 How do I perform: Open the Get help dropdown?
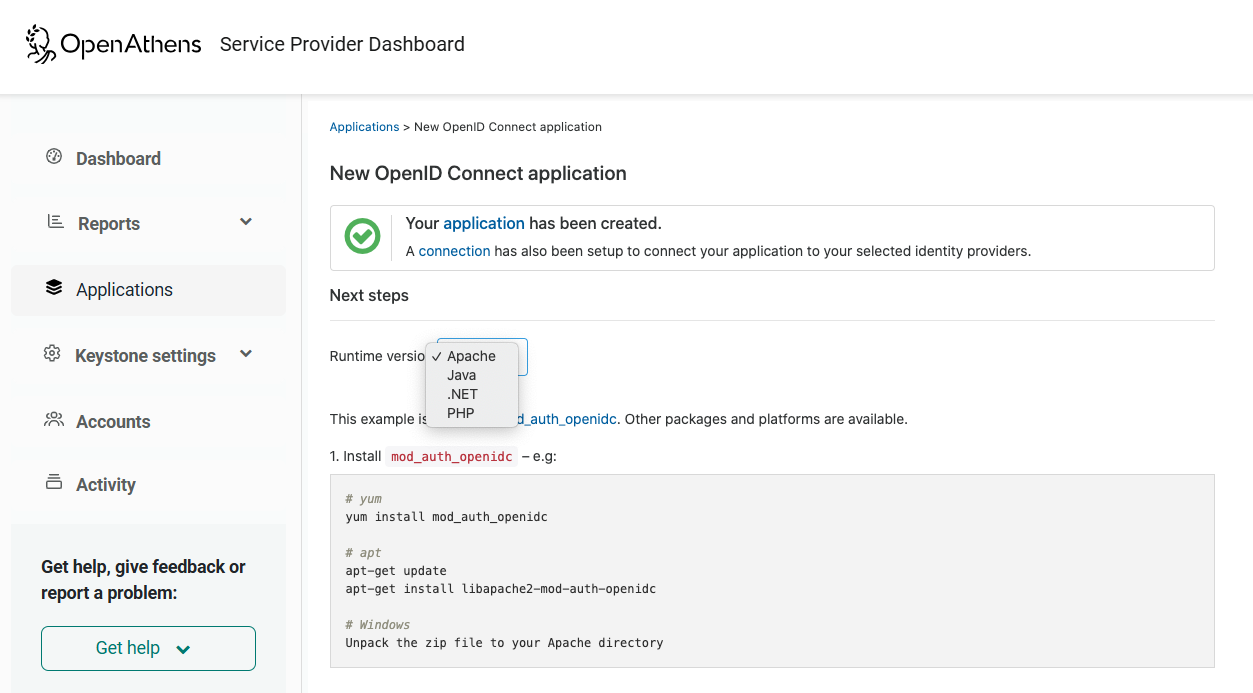pyautogui.click(x=148, y=648)
